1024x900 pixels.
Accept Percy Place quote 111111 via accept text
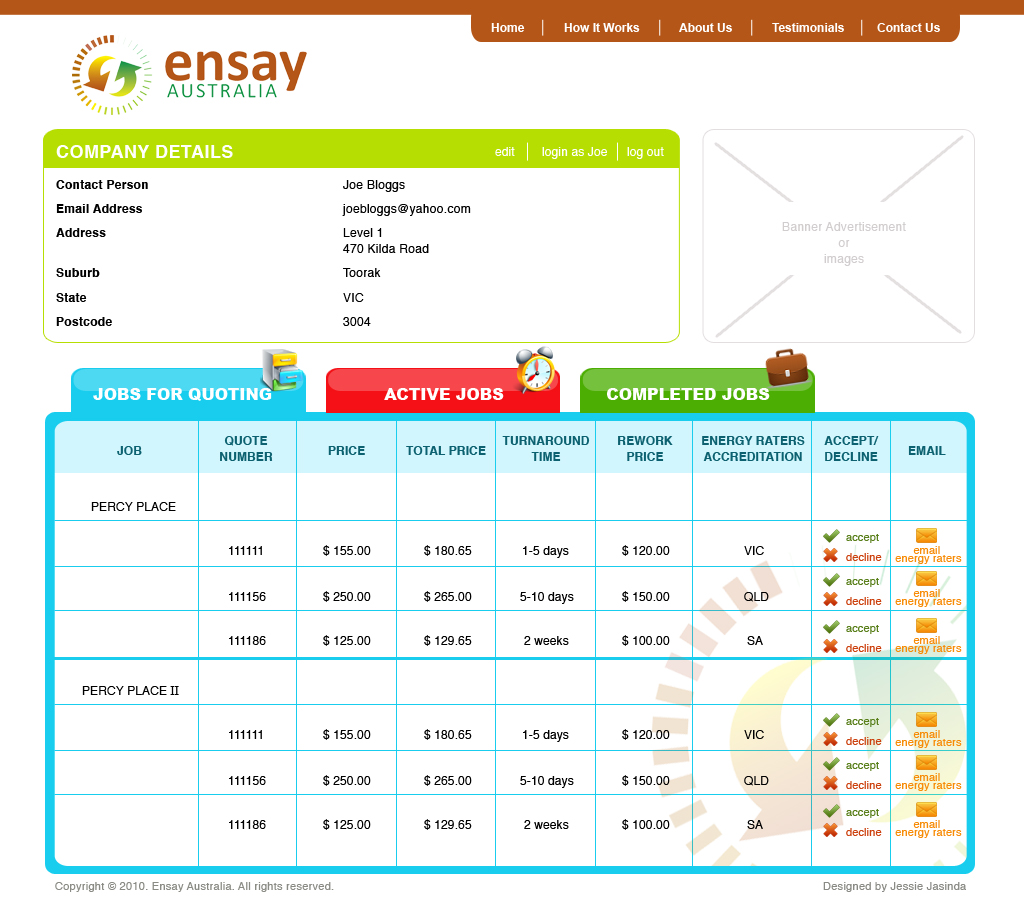coord(862,538)
